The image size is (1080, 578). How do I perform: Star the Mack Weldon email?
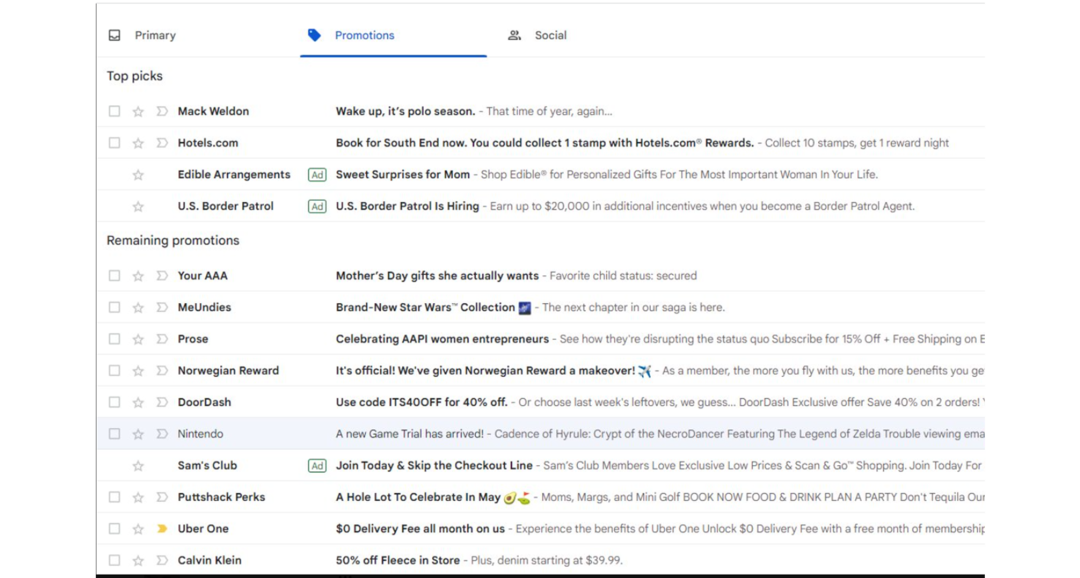click(137, 111)
